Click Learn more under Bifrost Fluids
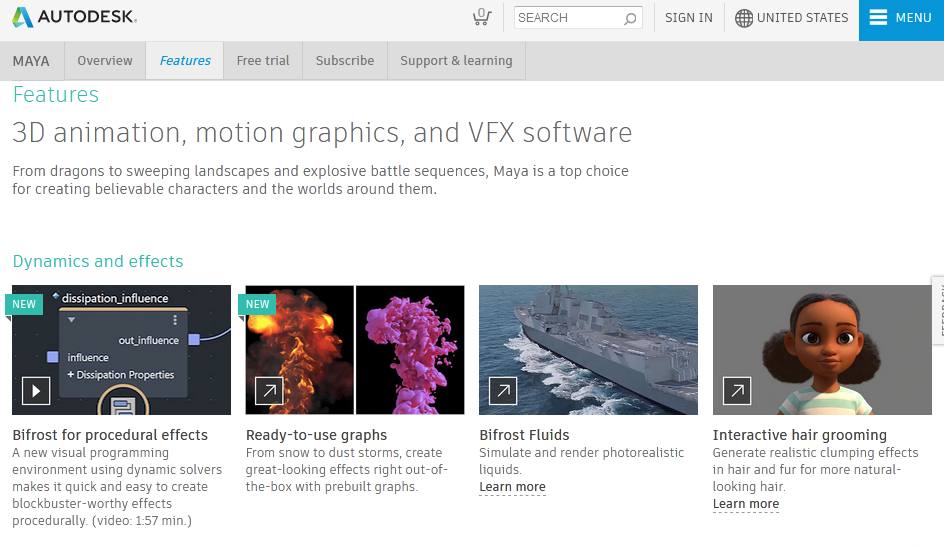The image size is (944, 547). (512, 487)
